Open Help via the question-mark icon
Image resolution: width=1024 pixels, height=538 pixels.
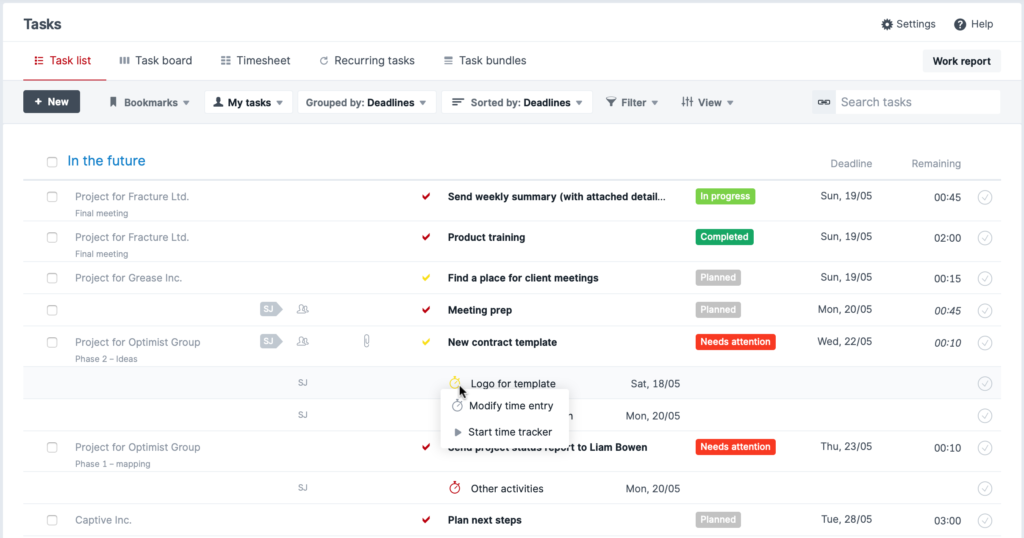click(959, 24)
